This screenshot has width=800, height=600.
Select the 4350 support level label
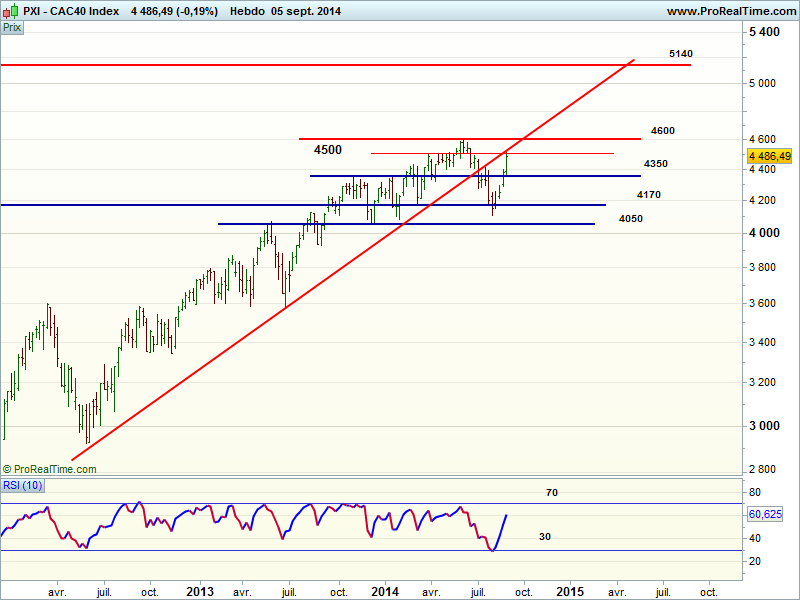(656, 163)
